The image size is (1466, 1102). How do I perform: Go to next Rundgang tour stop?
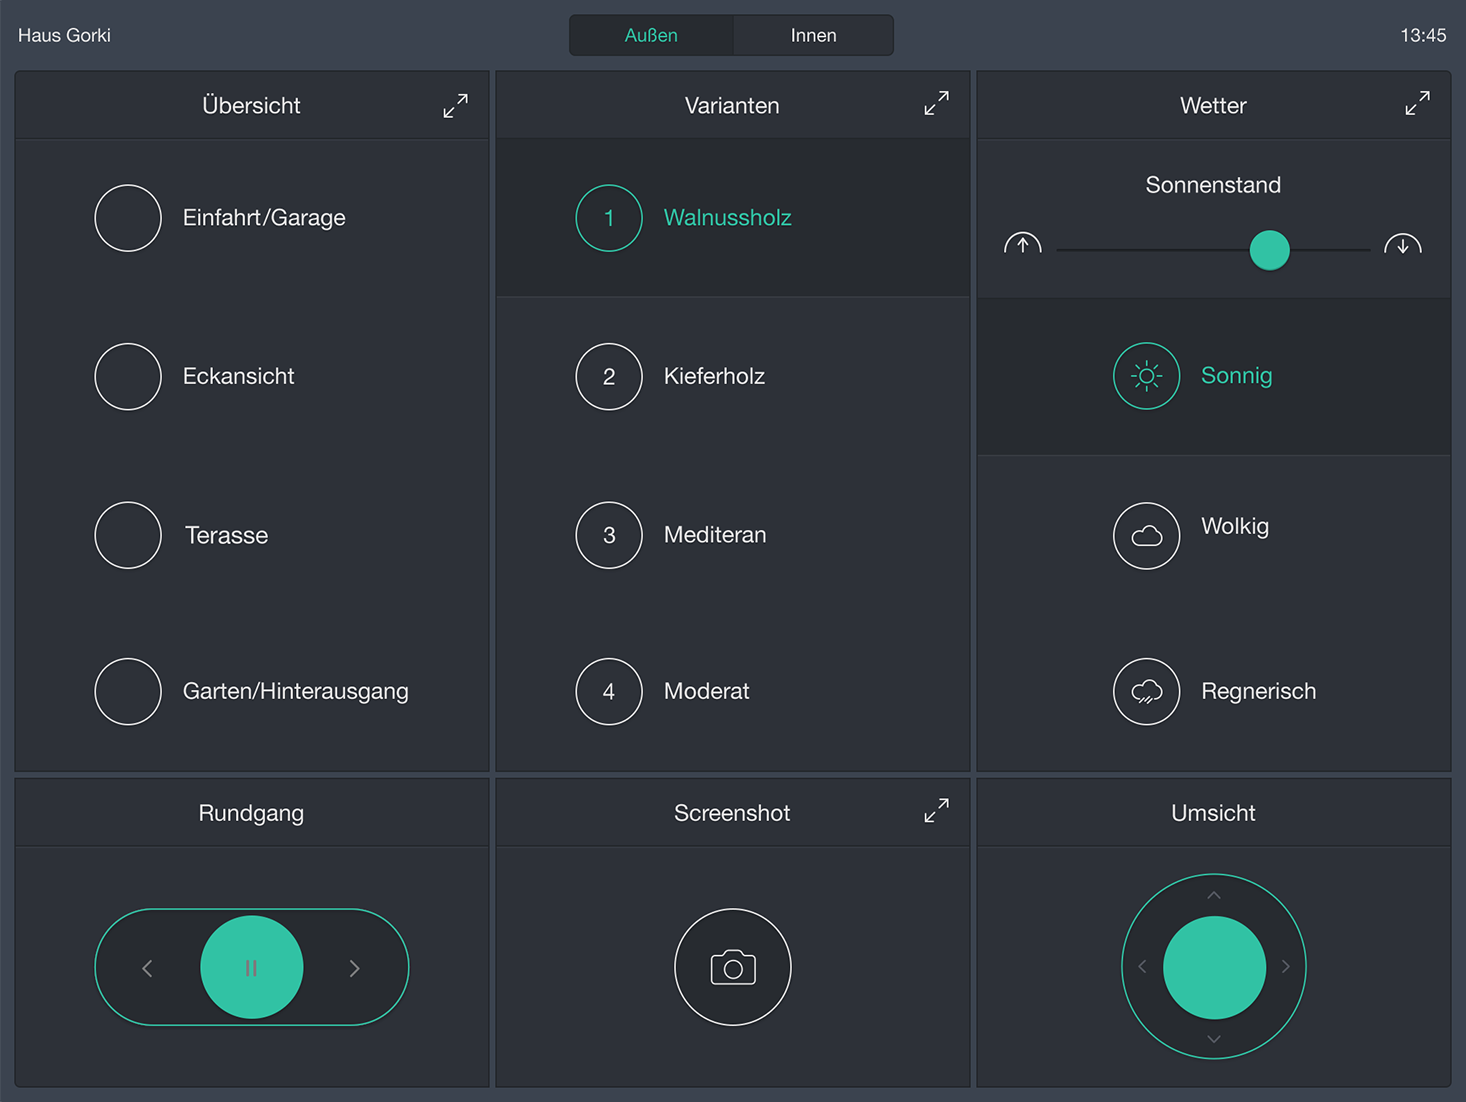click(x=354, y=968)
